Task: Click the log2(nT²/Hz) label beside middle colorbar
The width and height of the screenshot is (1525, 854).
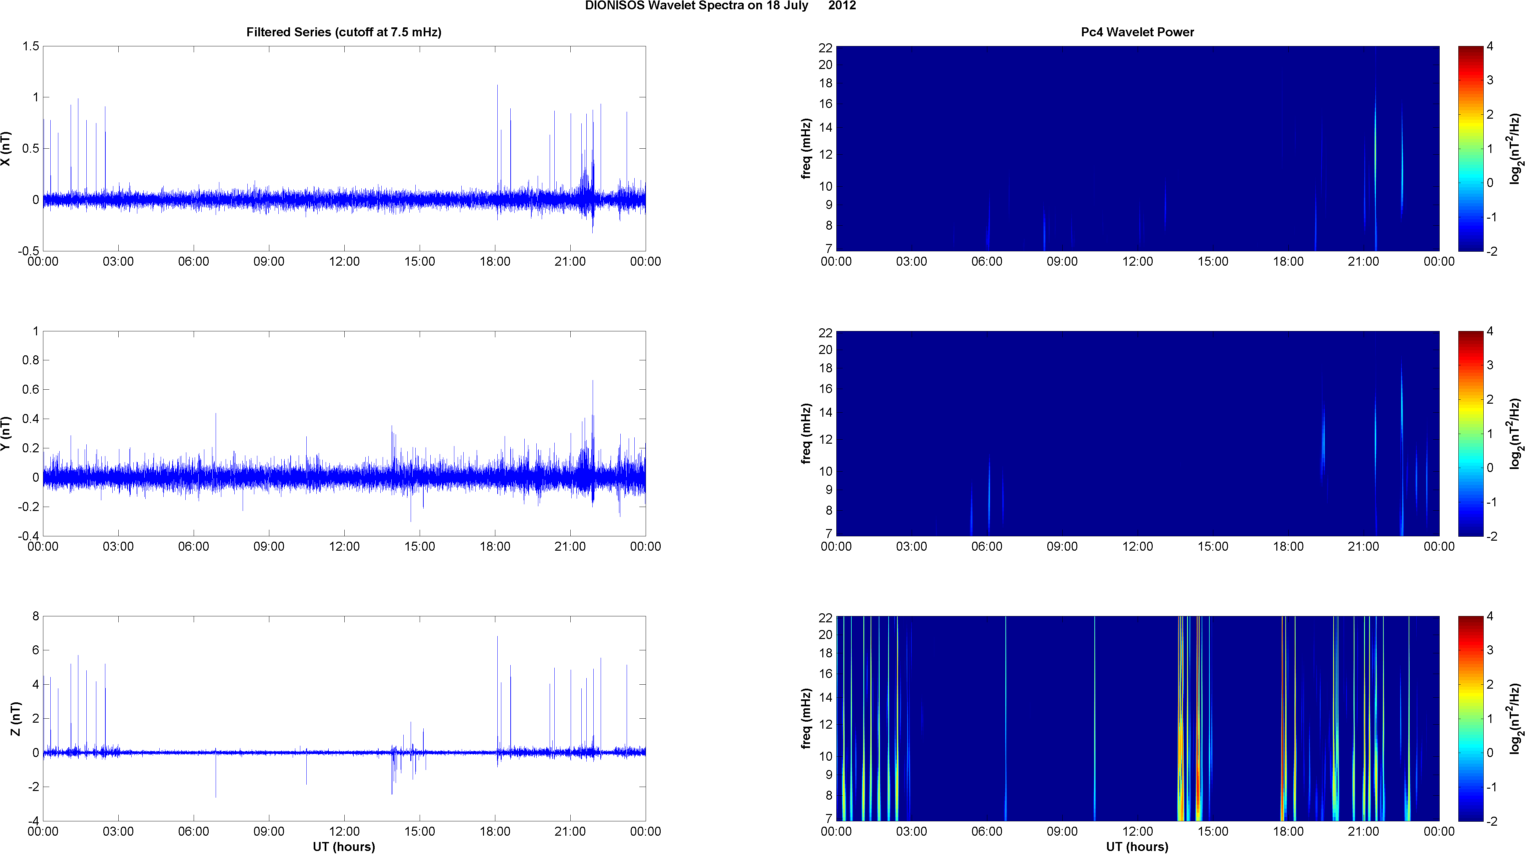Action: 1516,433
